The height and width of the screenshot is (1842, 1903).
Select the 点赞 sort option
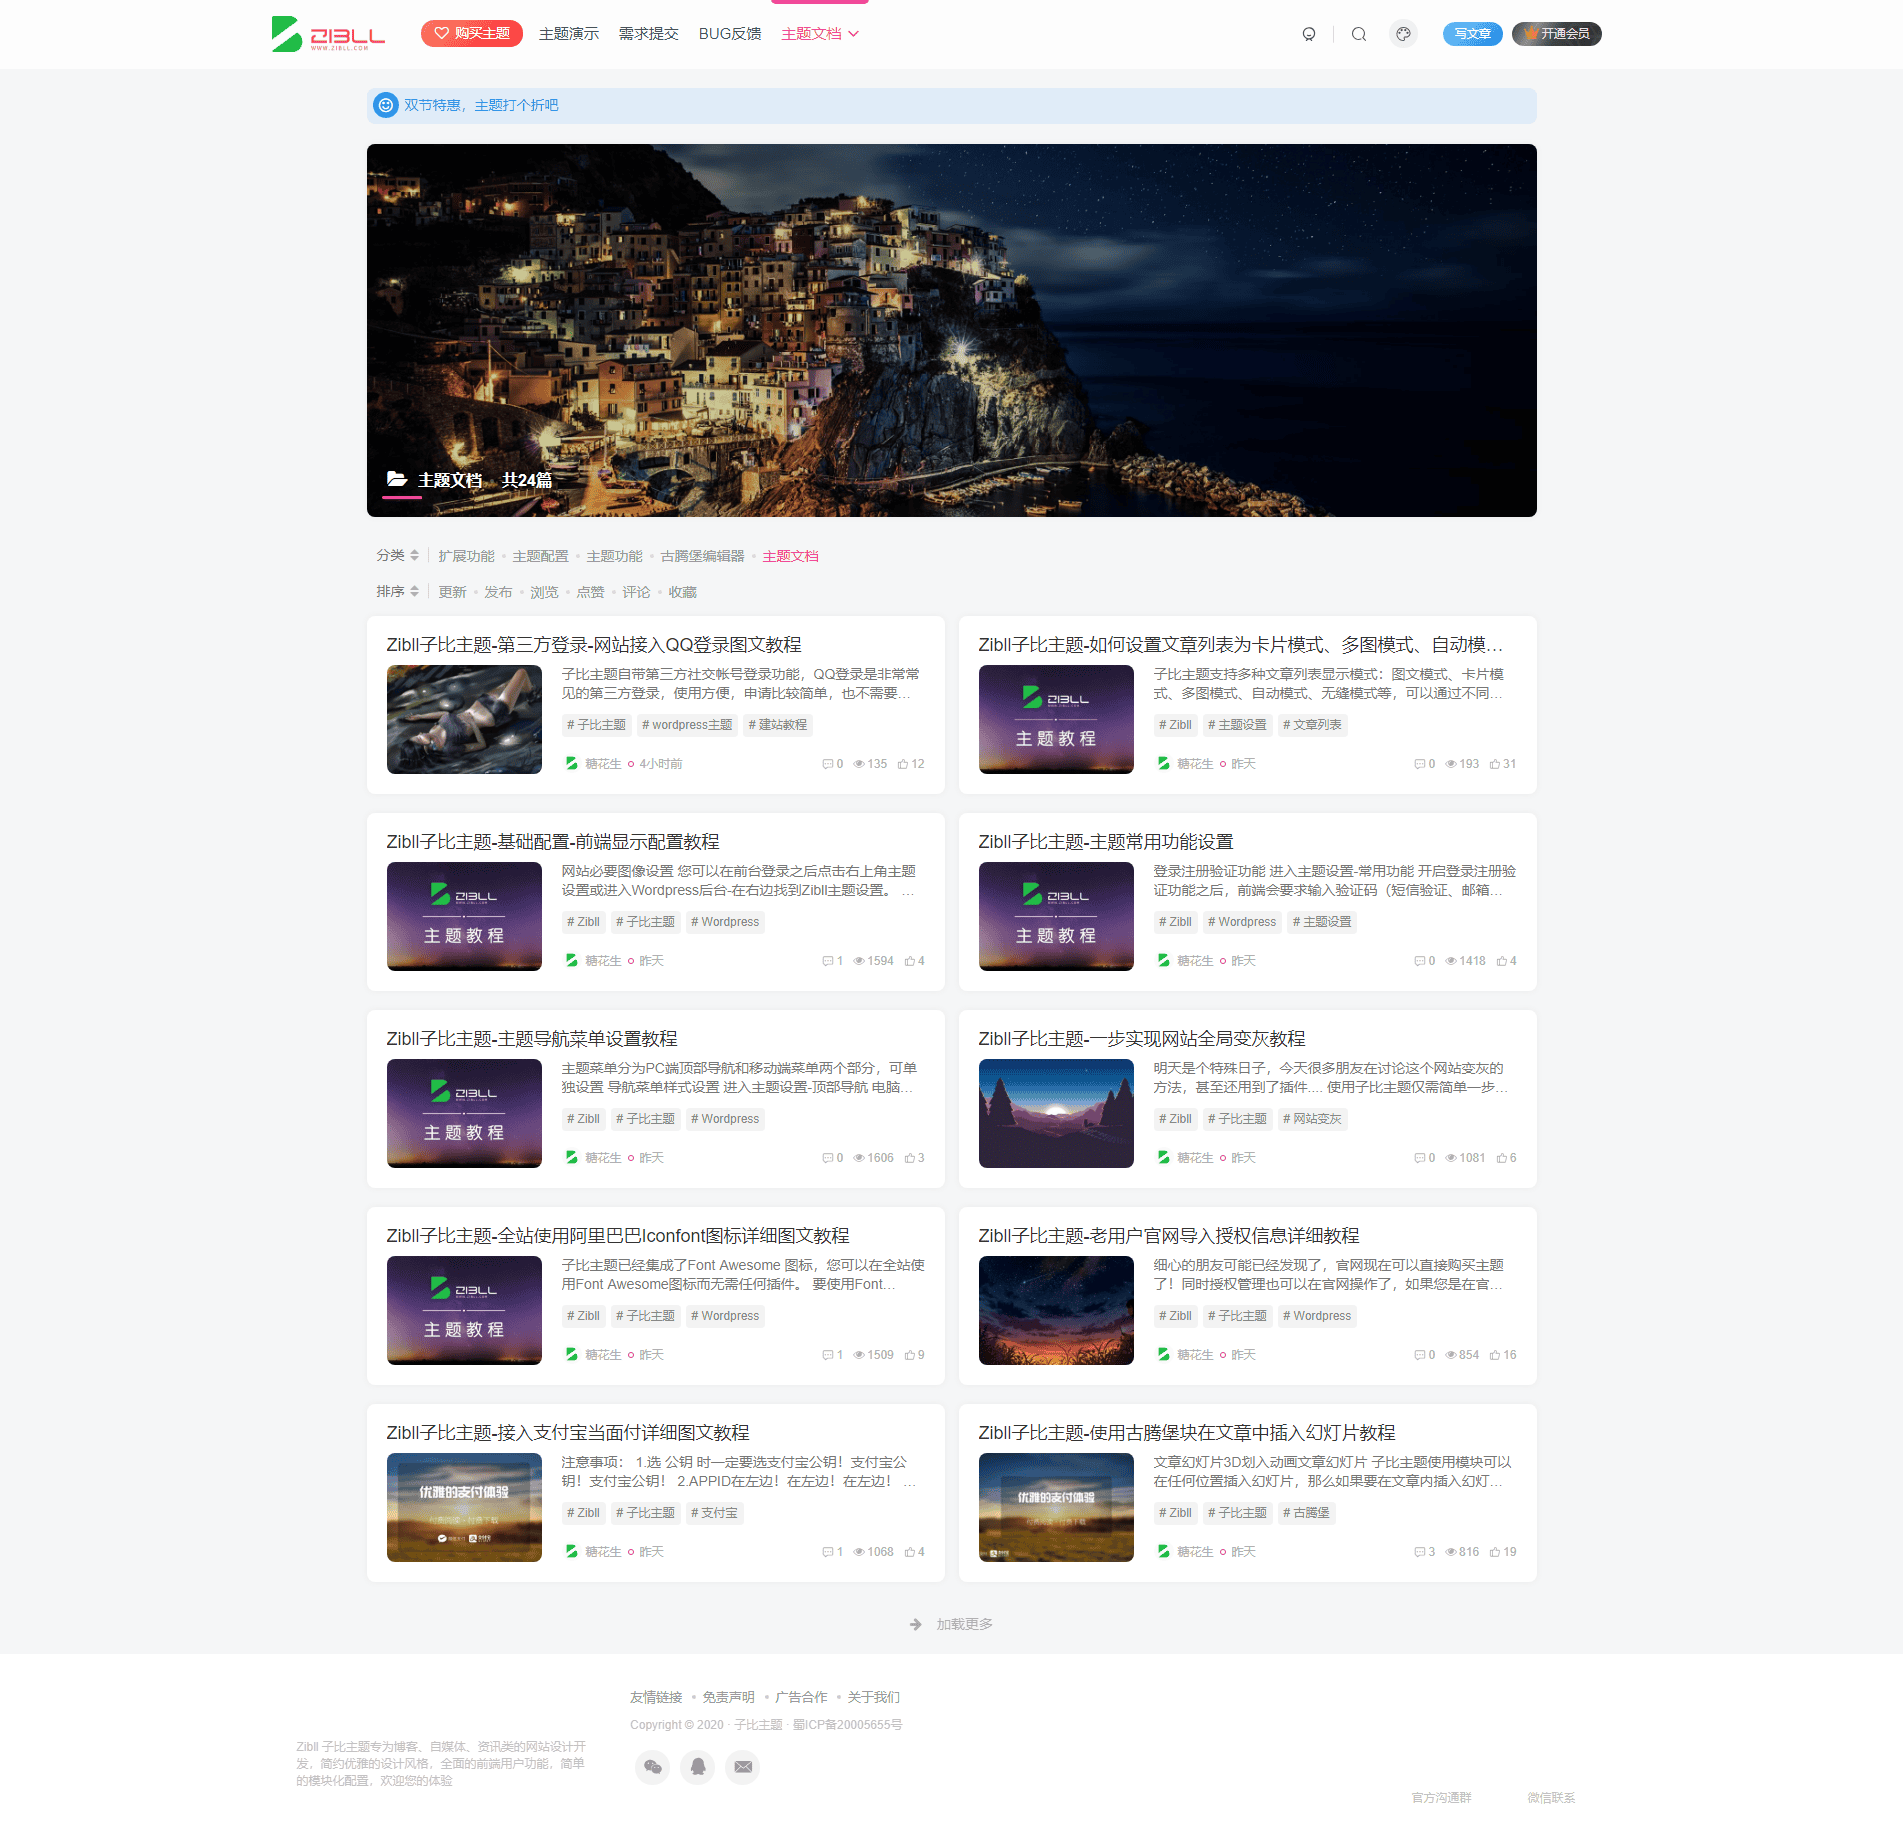[x=590, y=592]
